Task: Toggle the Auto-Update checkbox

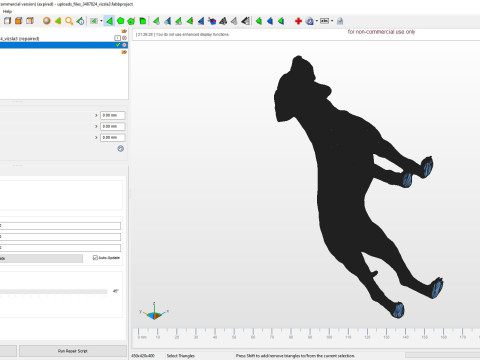Action: point(95,258)
